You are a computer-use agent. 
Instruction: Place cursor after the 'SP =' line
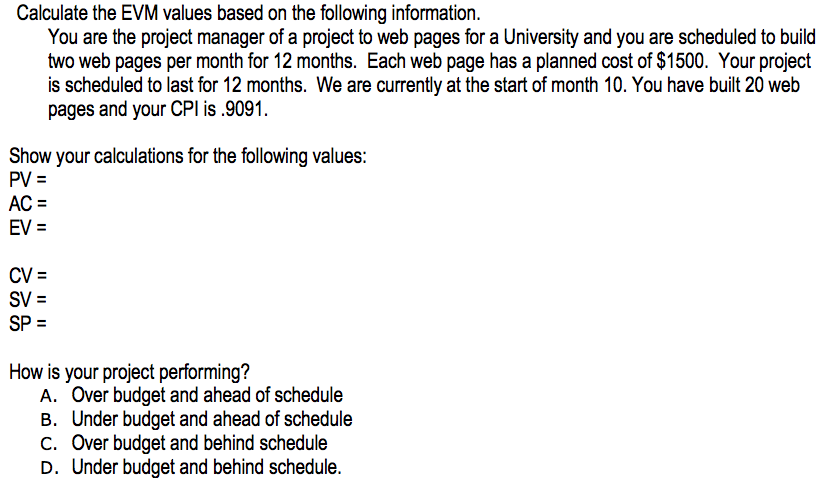click(48, 323)
